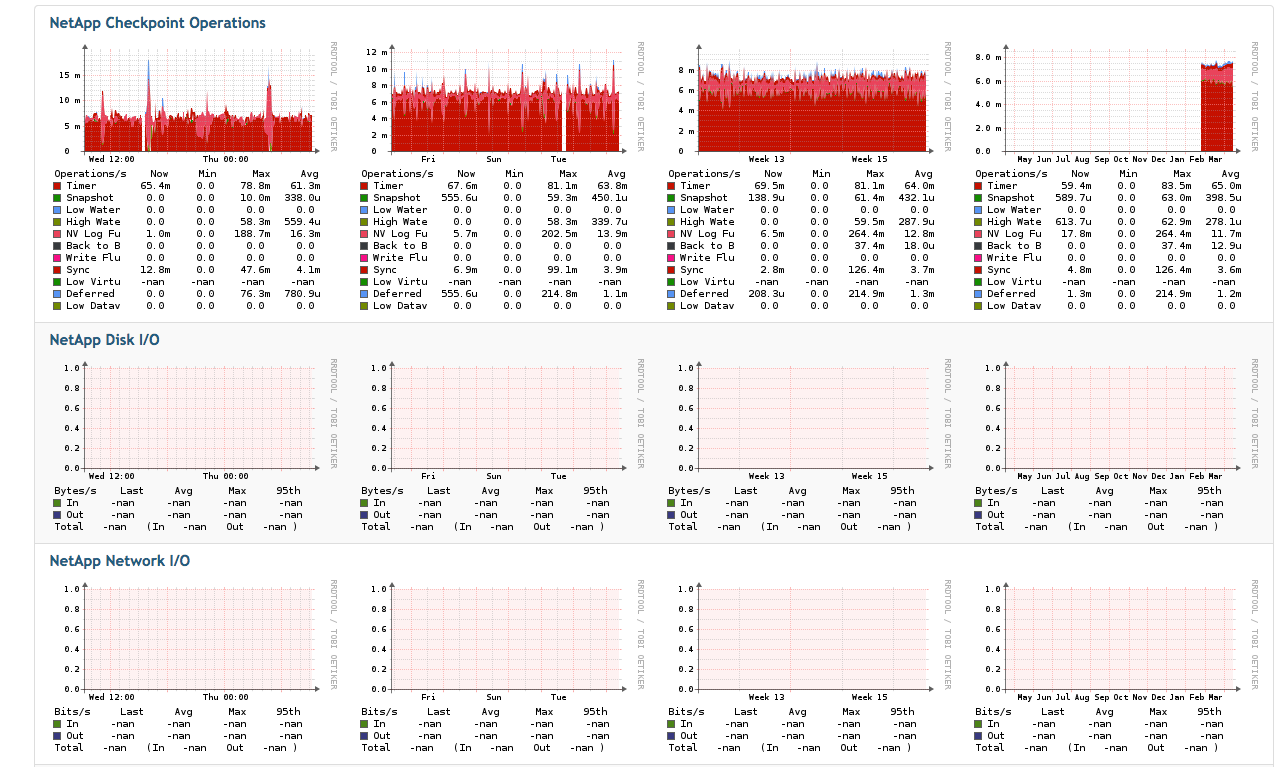This screenshot has width=1285, height=767.
Task: Click the NetApp Disk I/O heading
Action: (104, 340)
